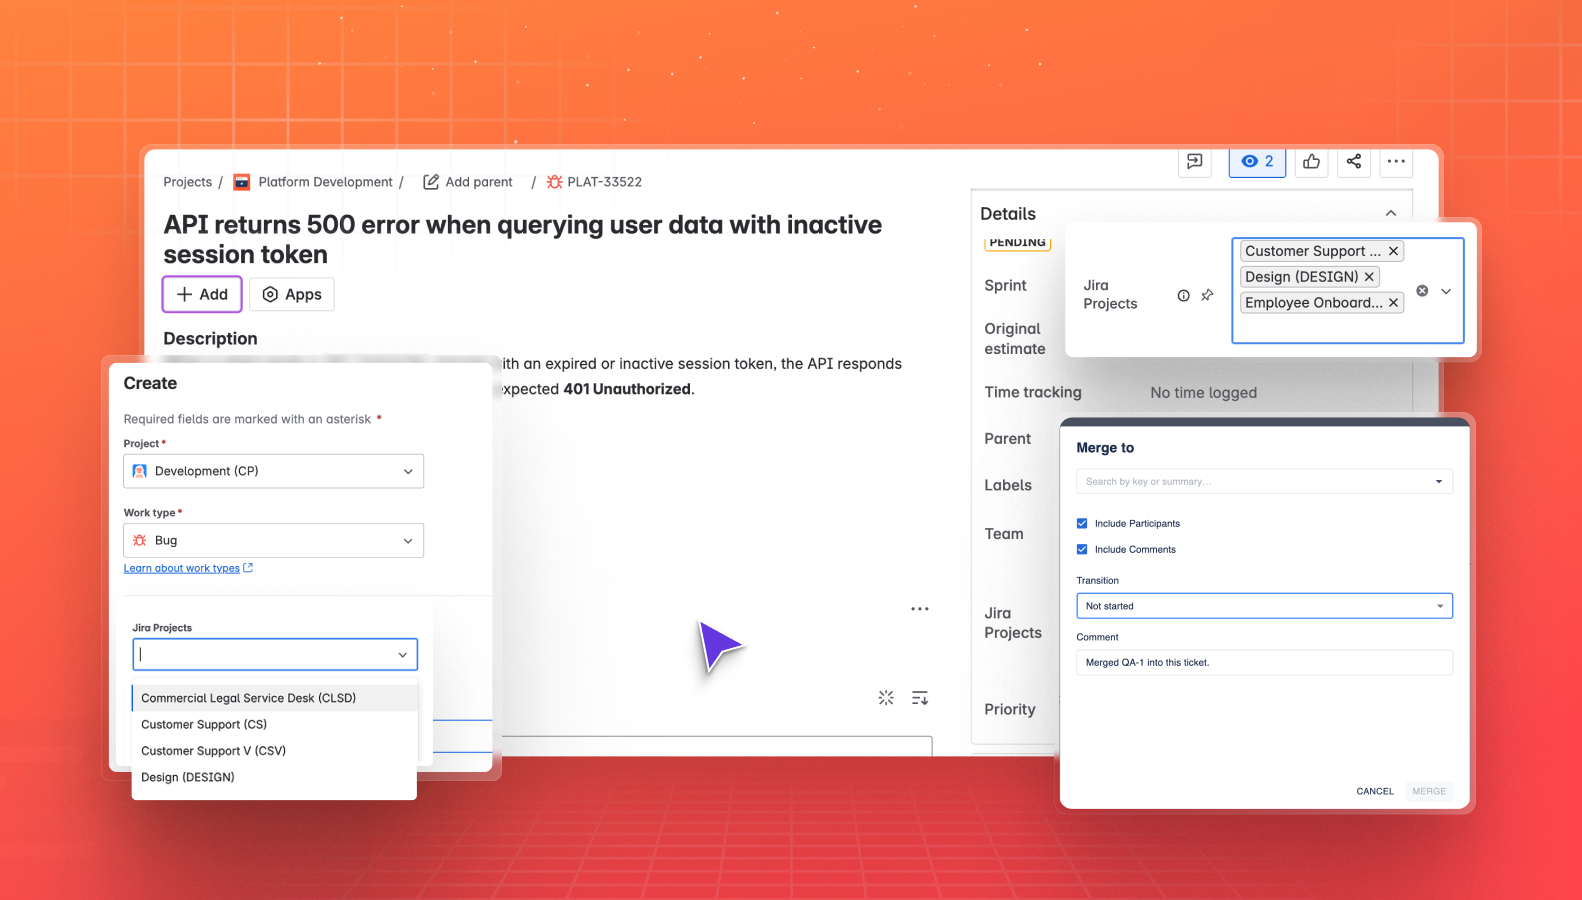
Task: Toggle the Jira Projects dropdown chevron in Create
Action: coord(402,655)
